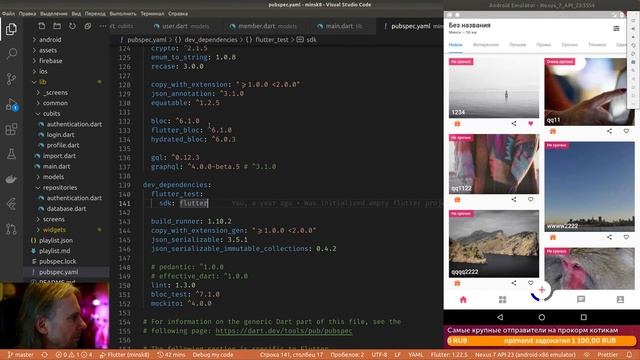The width and height of the screenshot is (640, 360).
Task: Open grid categories in app bottom bar
Action: coord(502,300)
